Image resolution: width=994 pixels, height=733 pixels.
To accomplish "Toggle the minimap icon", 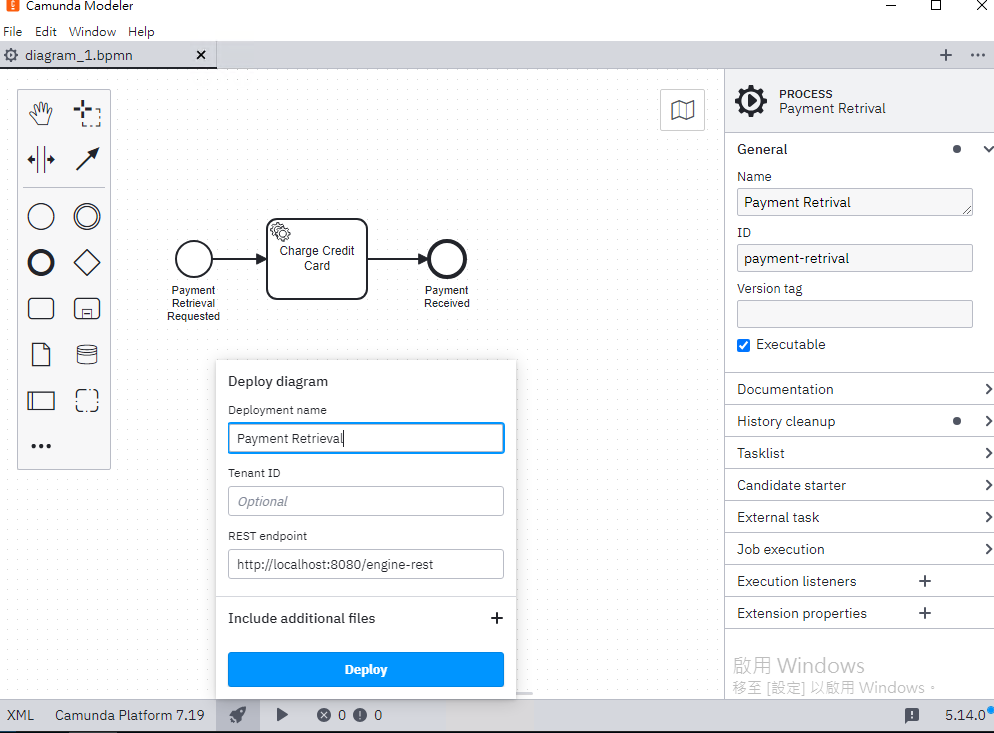I will (x=682, y=110).
